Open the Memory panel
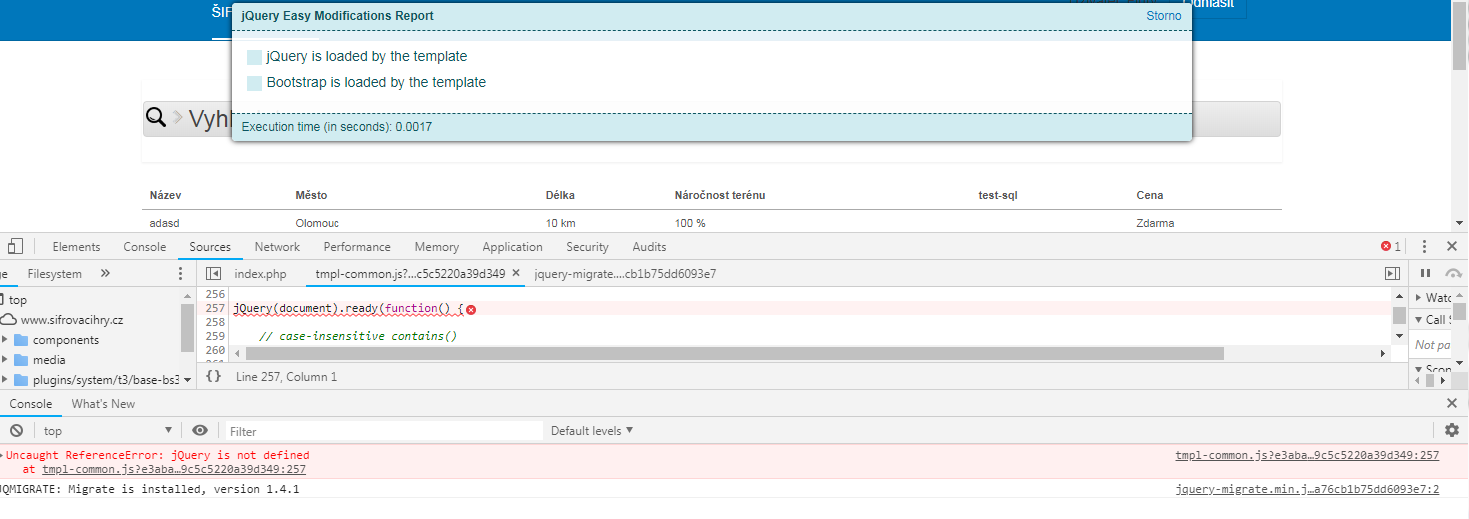The height and width of the screenshot is (519, 1469). [x=437, y=247]
